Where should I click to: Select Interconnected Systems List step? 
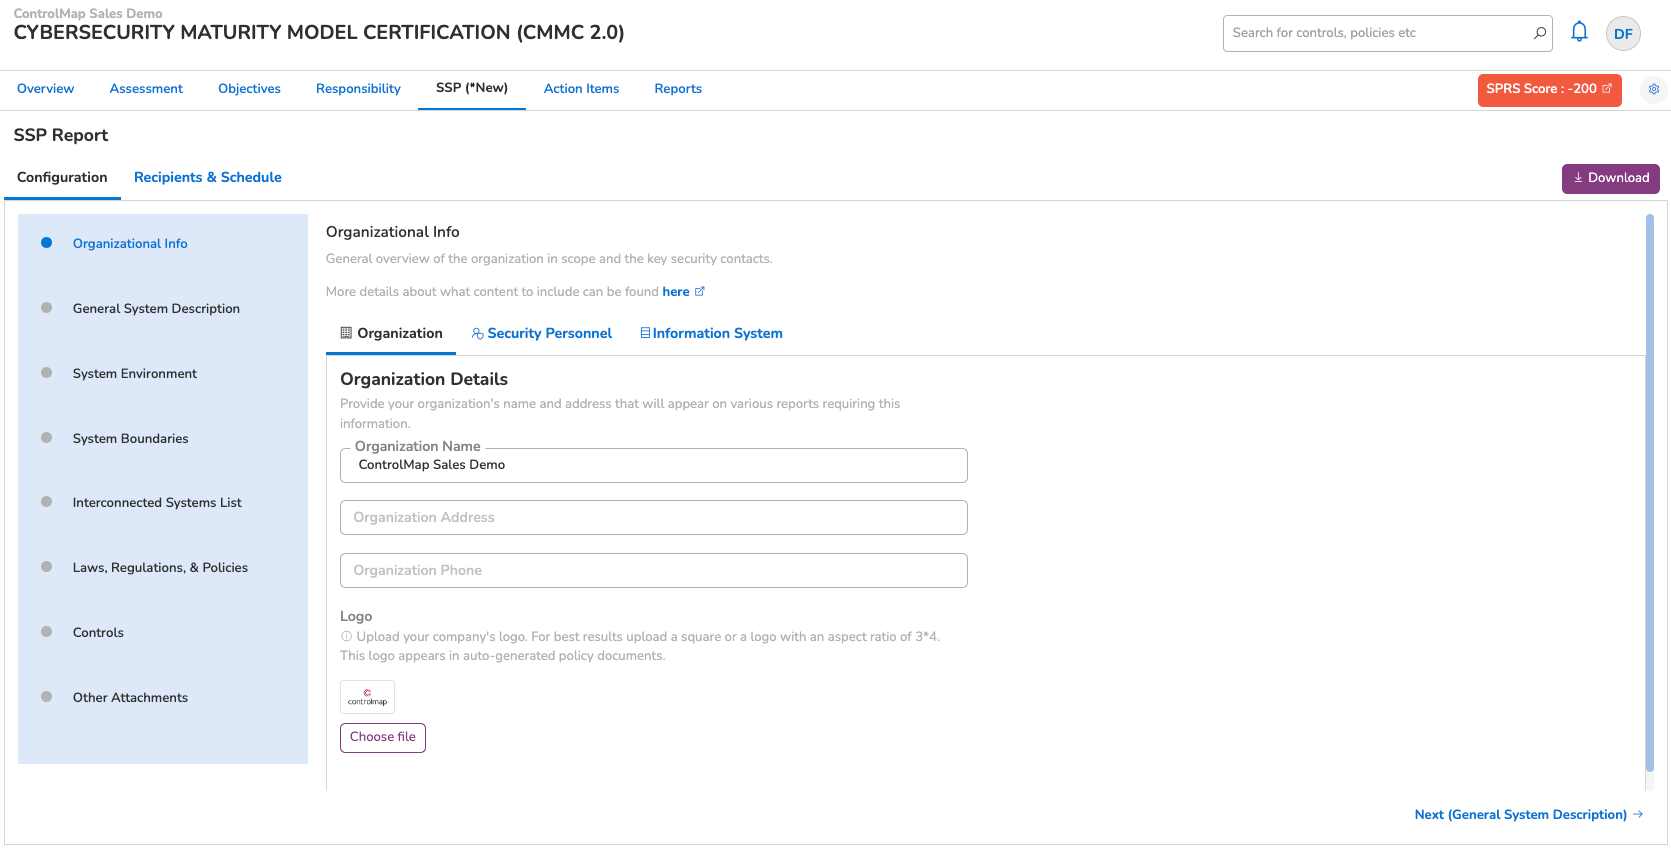[157, 503]
